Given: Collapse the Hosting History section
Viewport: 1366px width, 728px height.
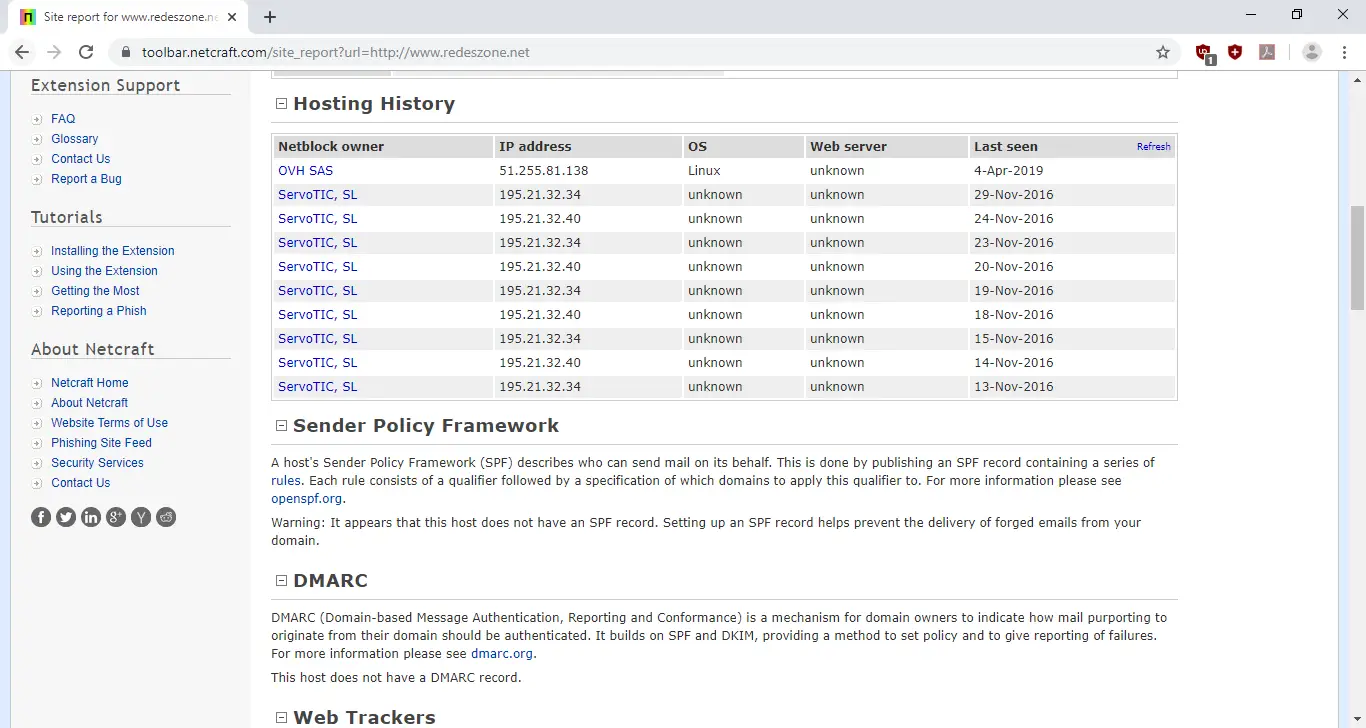Looking at the screenshot, I should point(281,104).
